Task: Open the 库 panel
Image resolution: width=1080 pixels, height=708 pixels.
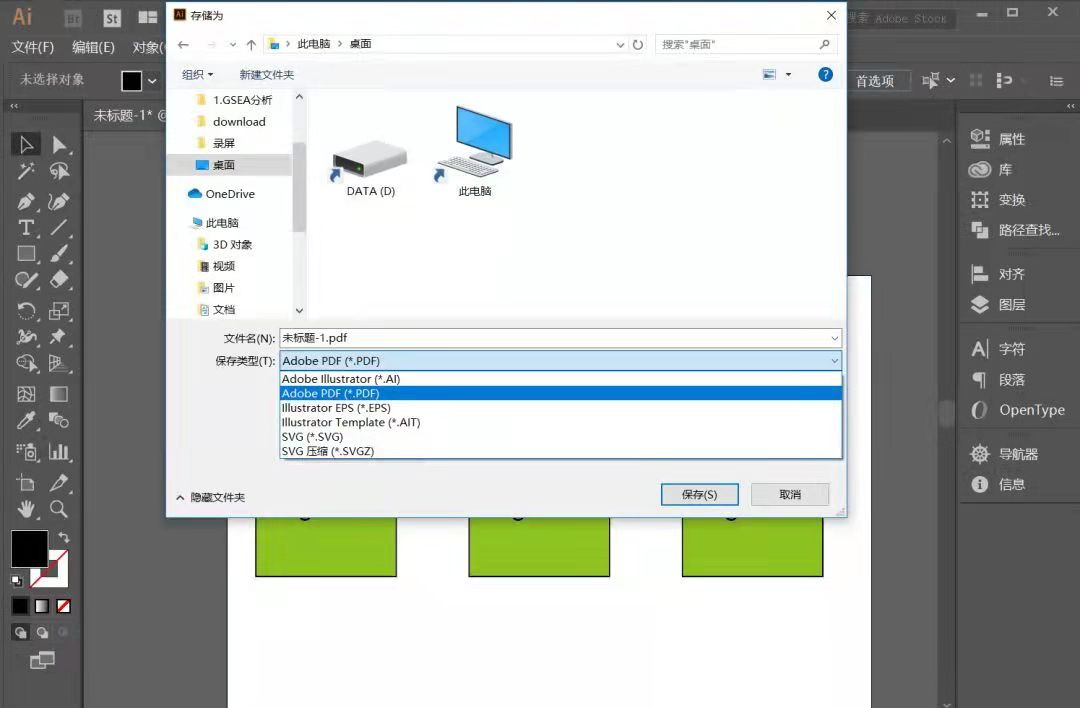Action: [990, 169]
